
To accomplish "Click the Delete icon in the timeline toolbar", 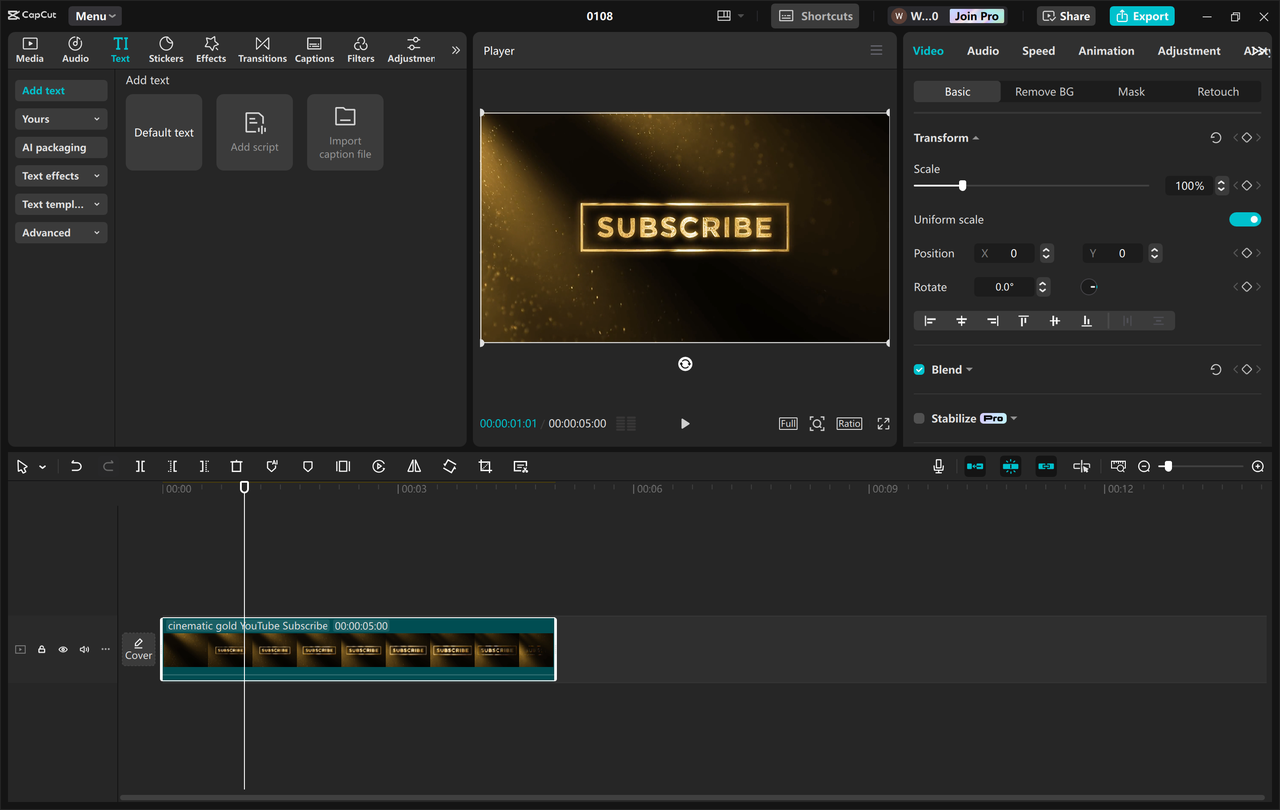I will coord(236,466).
